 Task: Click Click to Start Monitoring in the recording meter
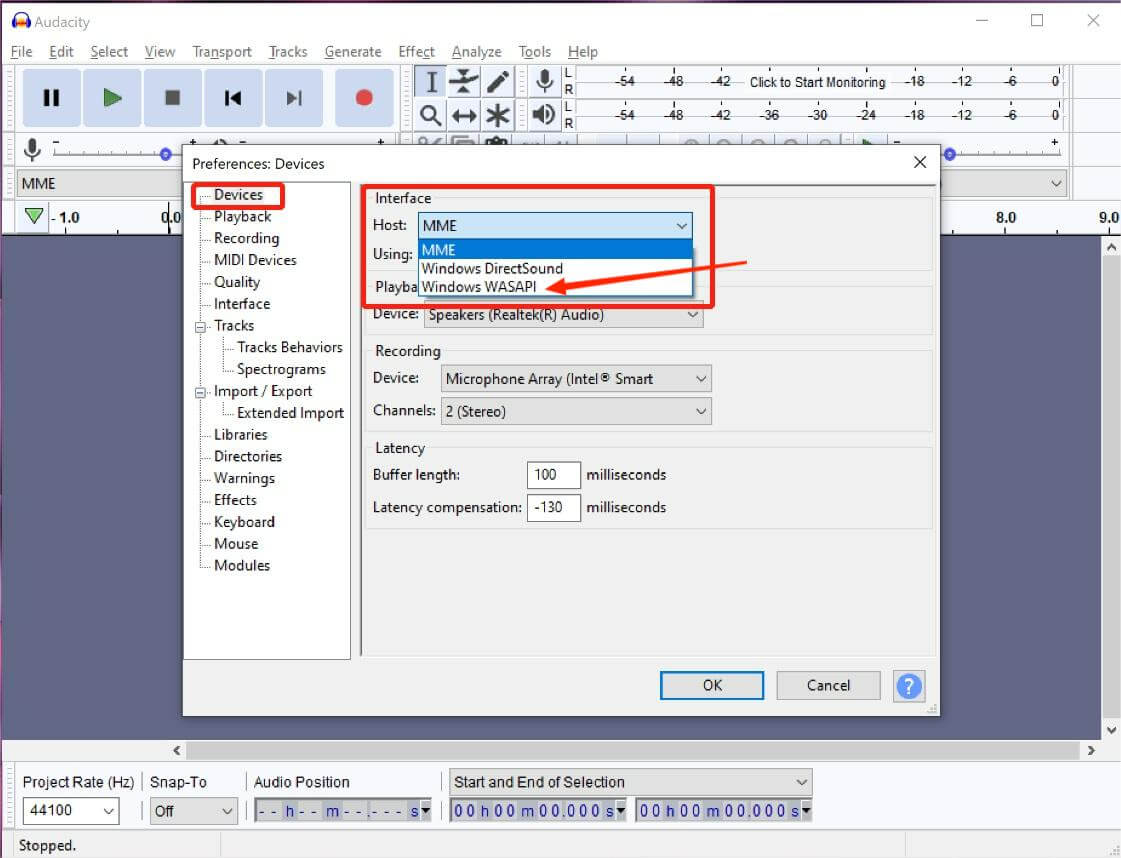[x=817, y=82]
